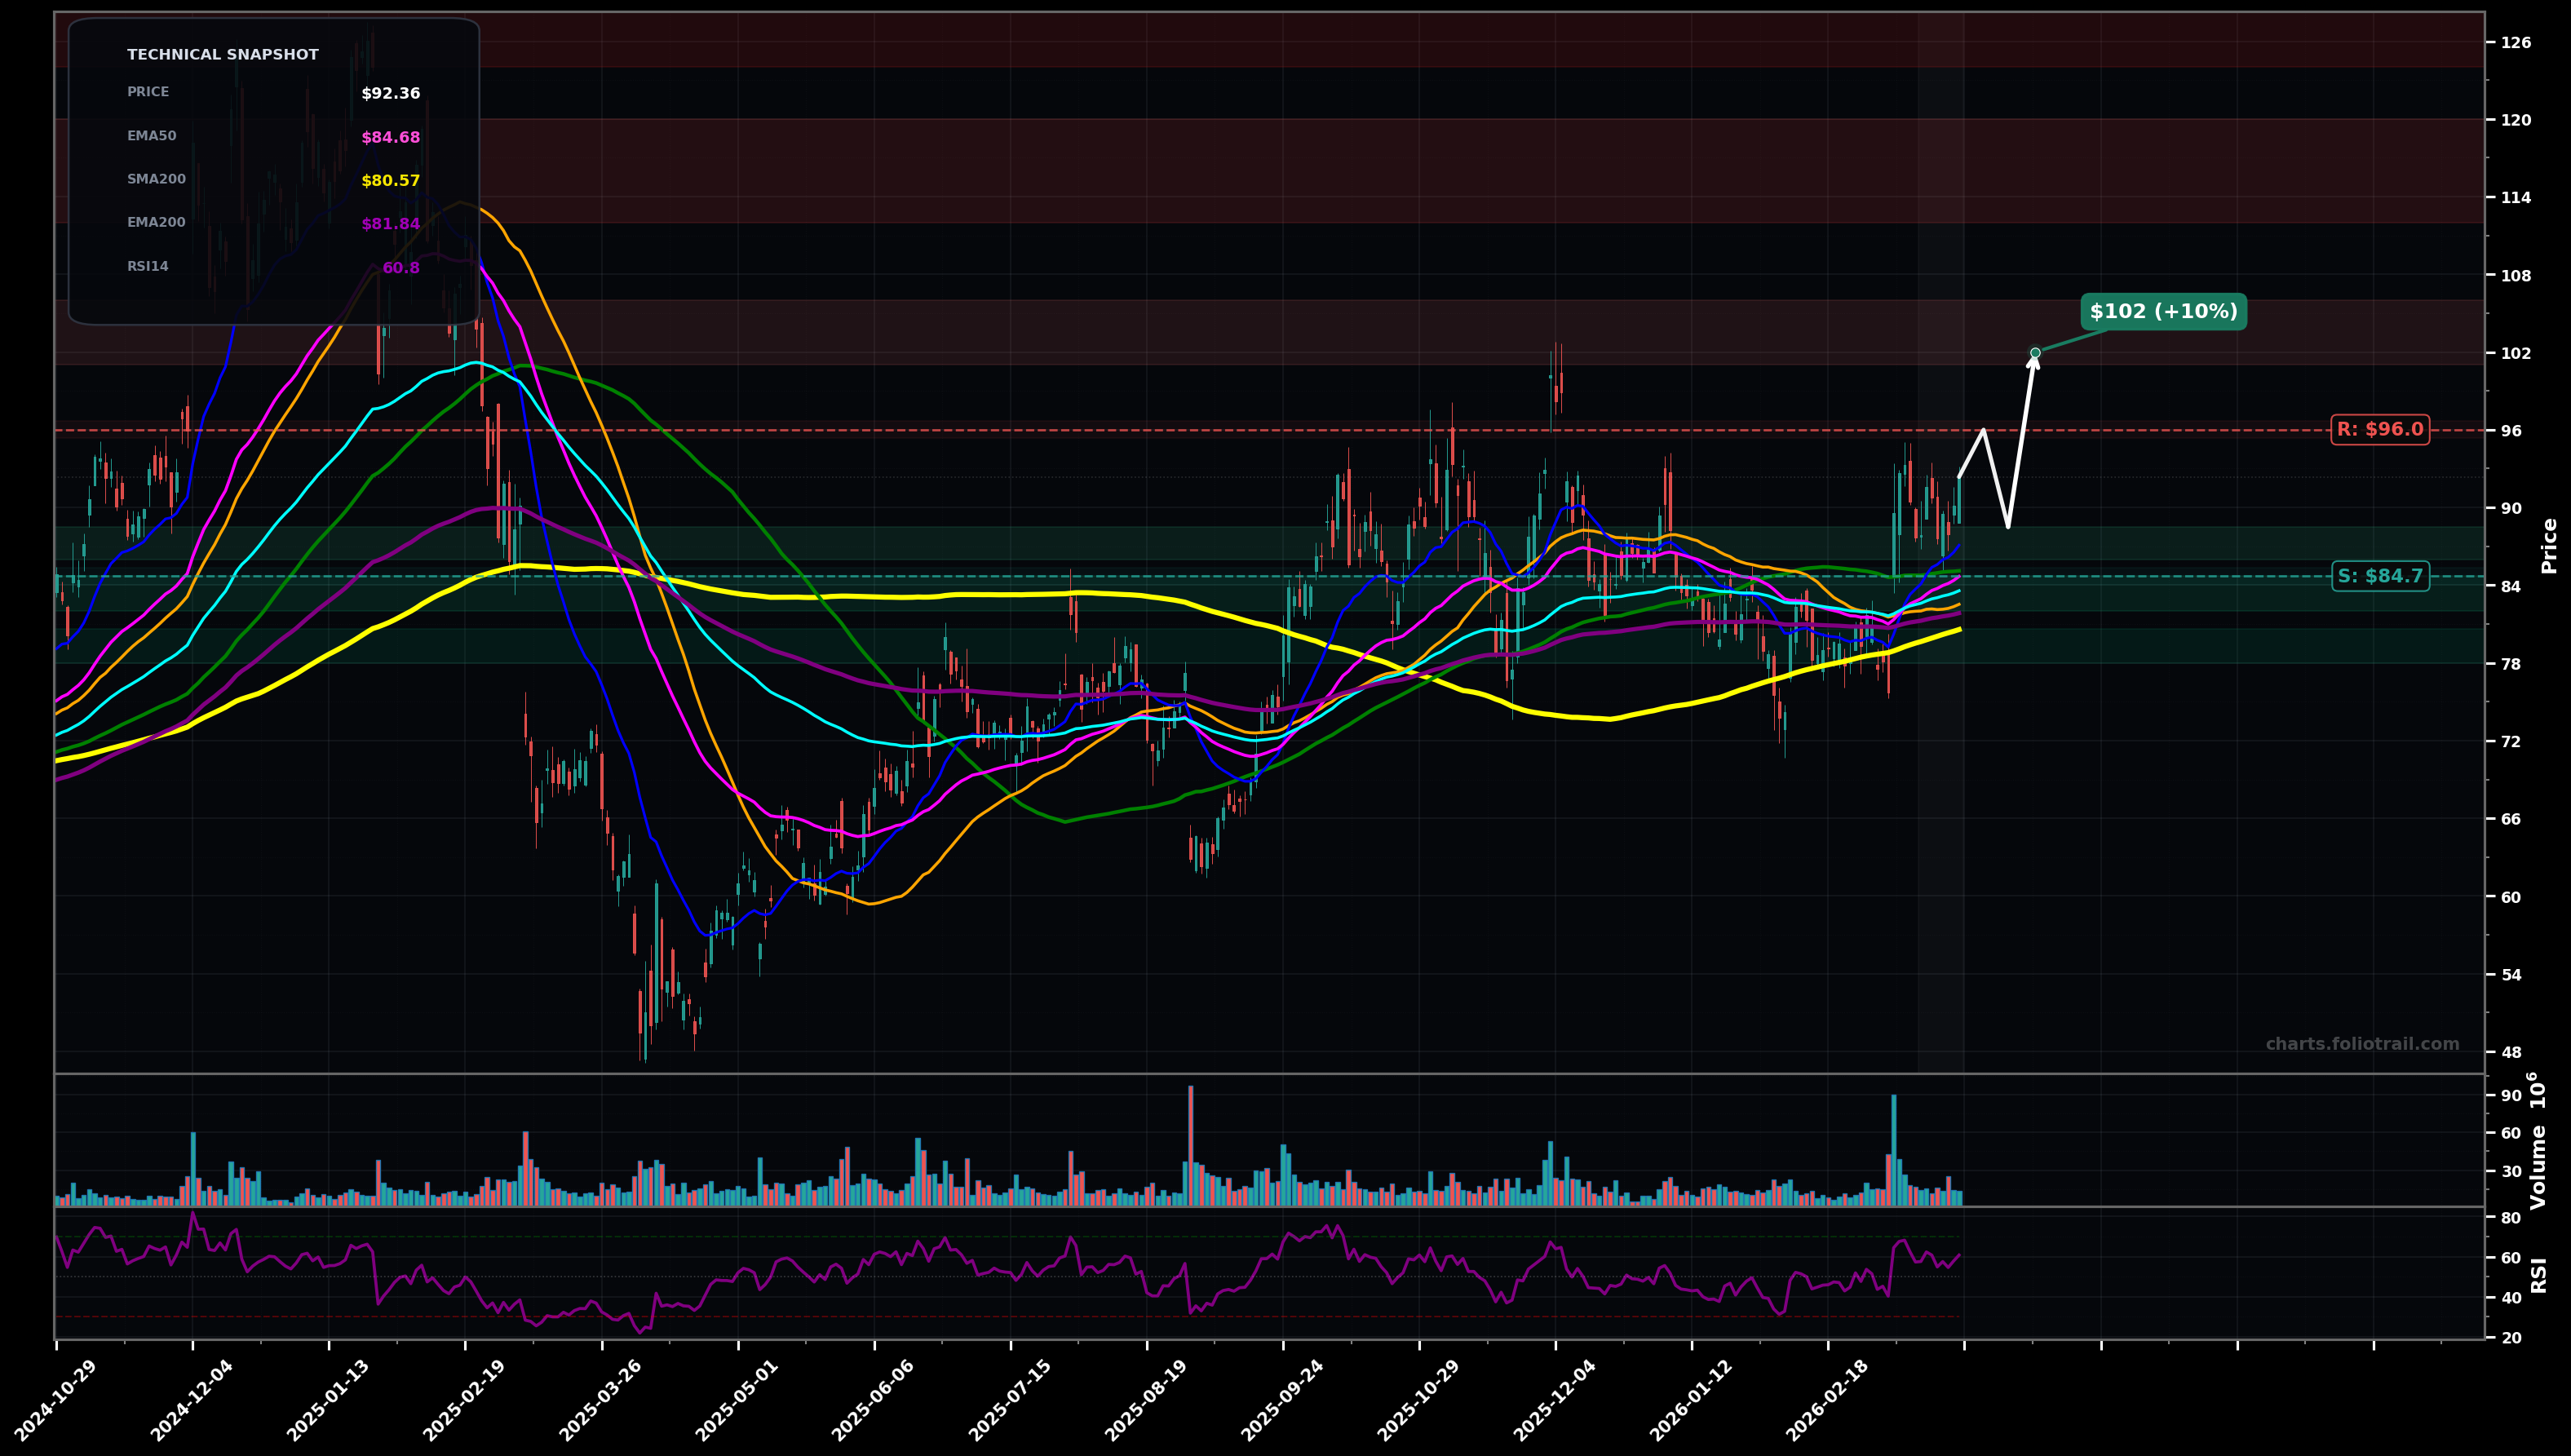This screenshot has width=2571, height=1456.
Task: Click the charts.foliotrail.com watermark link
Action: click(2362, 1044)
